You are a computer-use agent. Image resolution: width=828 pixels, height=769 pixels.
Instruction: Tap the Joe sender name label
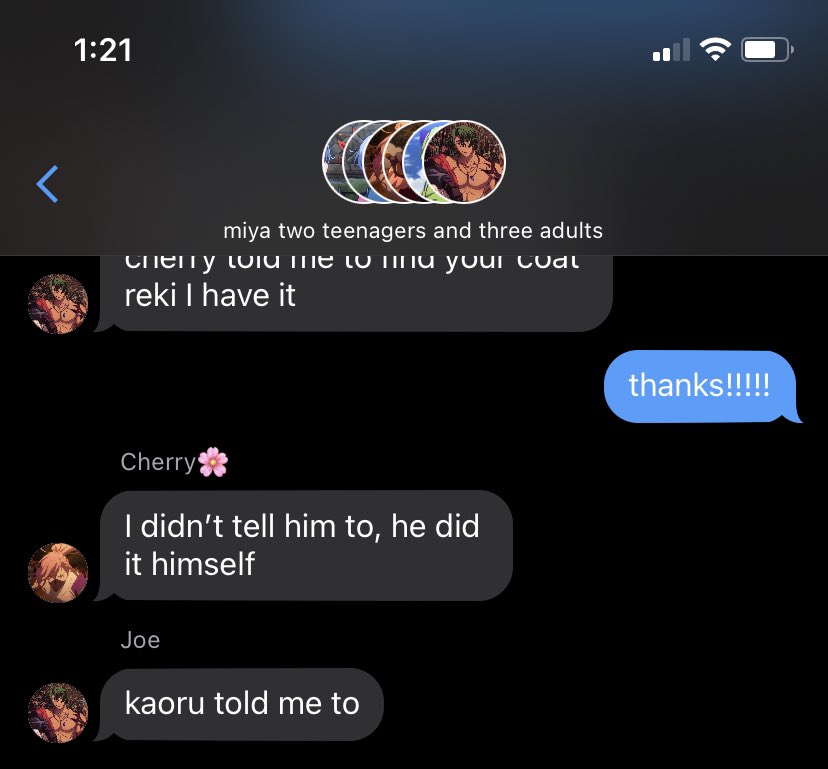coord(140,640)
